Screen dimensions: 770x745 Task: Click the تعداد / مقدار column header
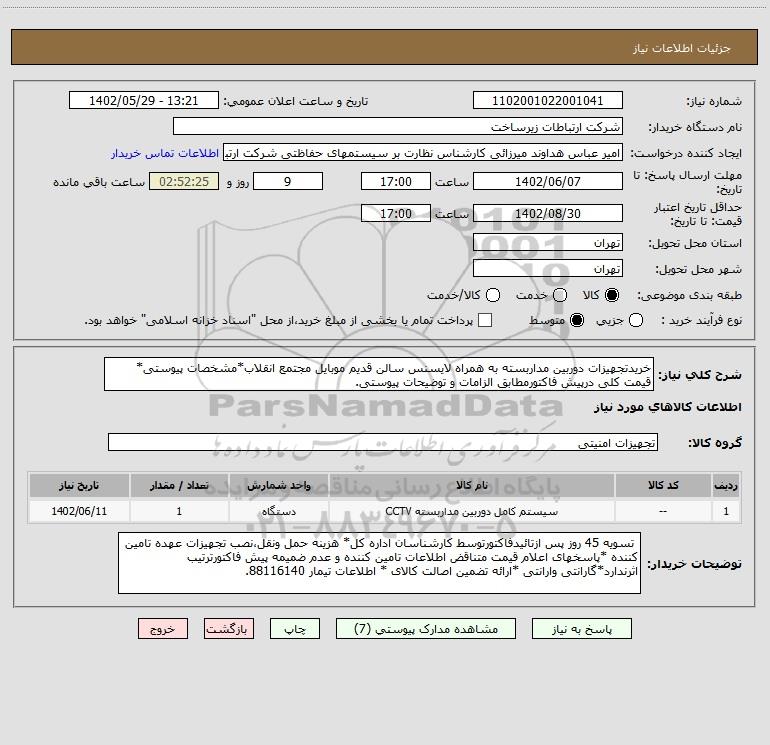point(179,486)
